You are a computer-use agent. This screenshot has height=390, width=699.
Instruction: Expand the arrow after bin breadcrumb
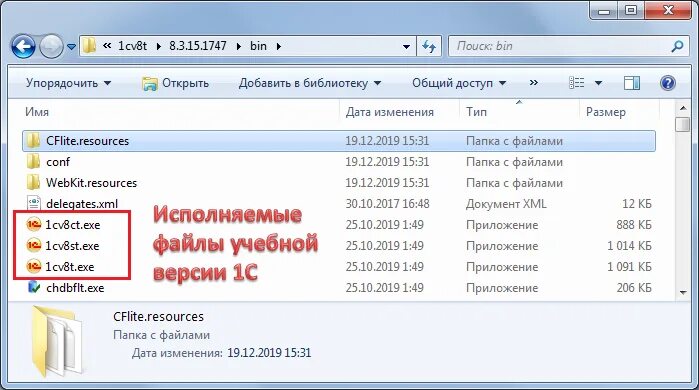279,46
